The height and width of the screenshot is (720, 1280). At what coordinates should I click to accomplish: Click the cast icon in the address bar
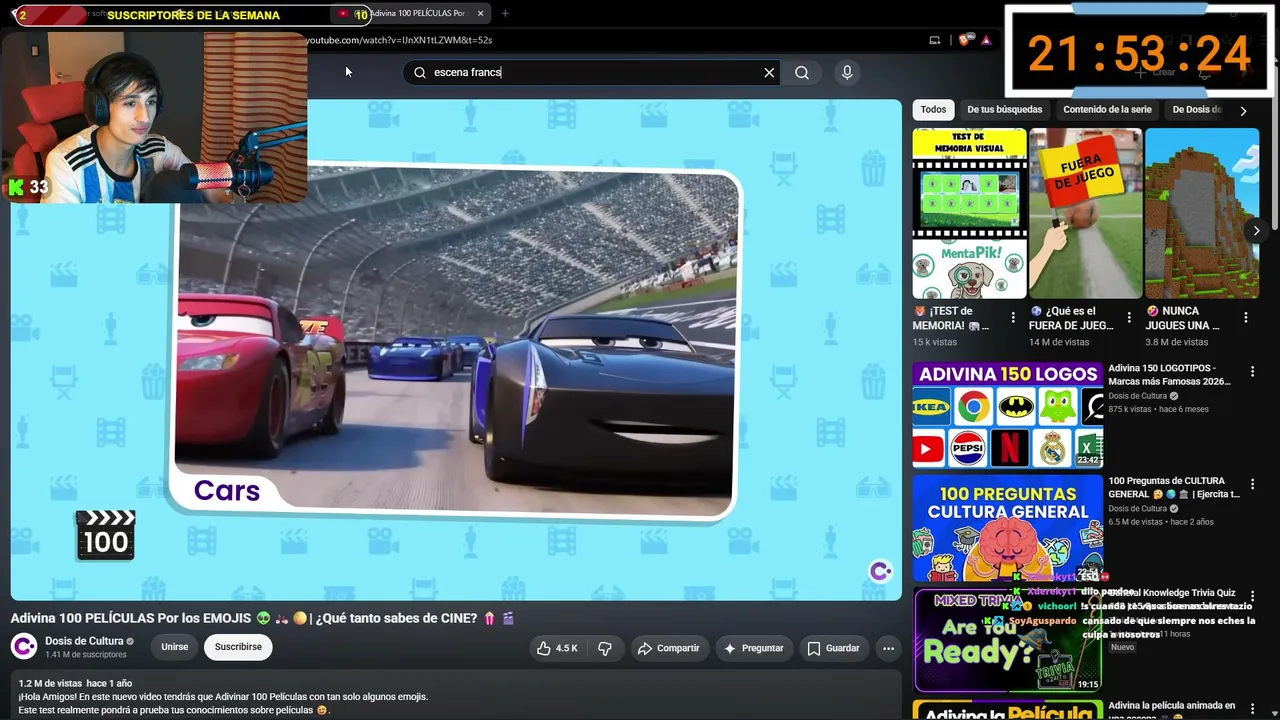coord(935,40)
